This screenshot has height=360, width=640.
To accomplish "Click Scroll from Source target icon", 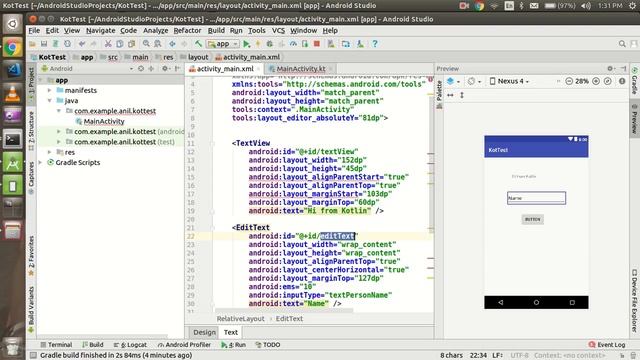I will tap(141, 69).
